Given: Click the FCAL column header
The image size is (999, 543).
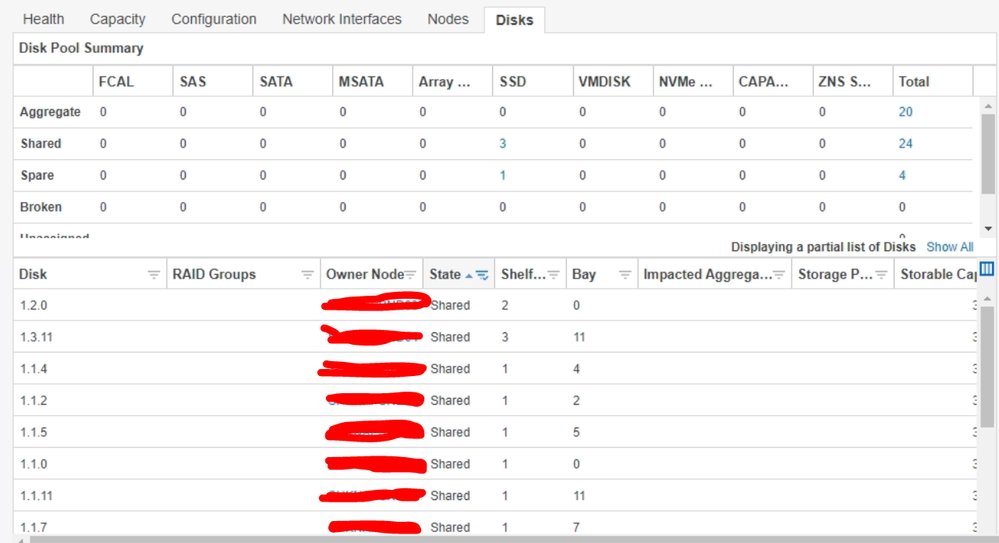Looking at the screenshot, I should click(116, 82).
